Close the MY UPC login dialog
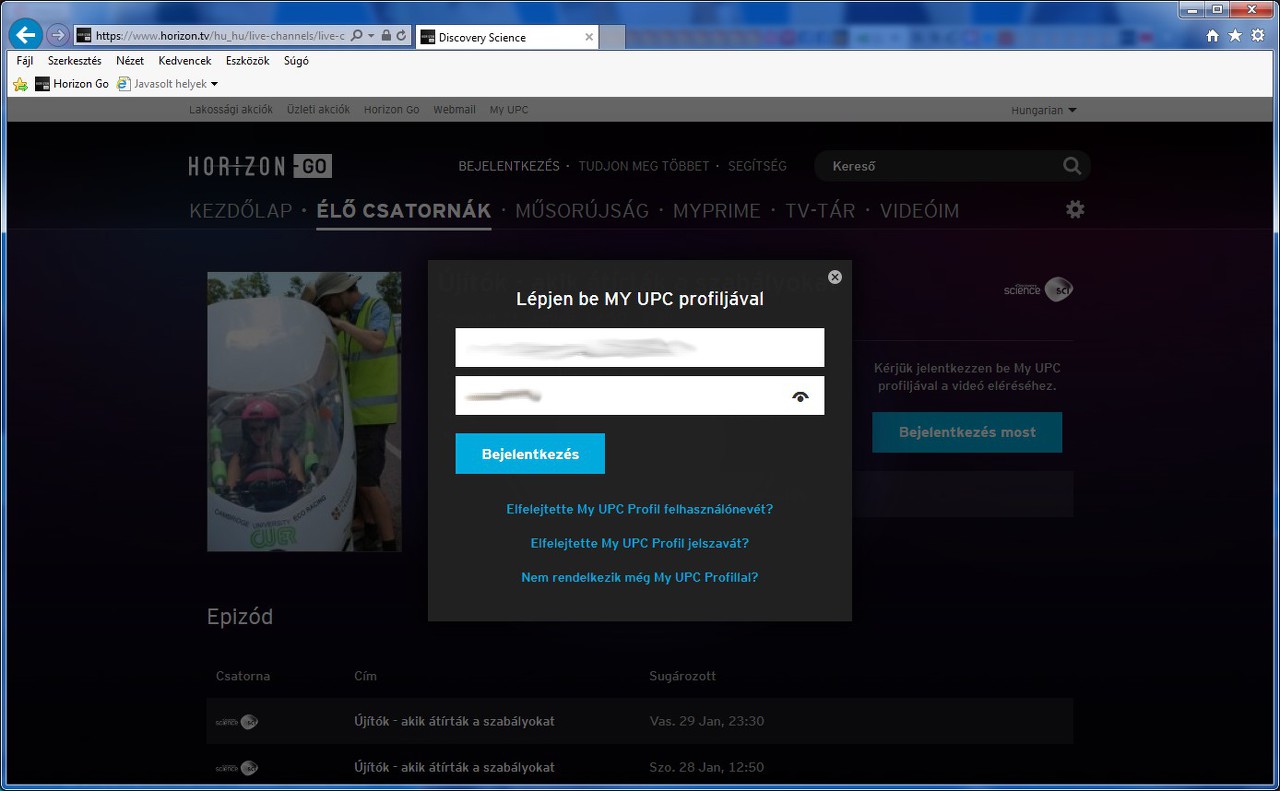This screenshot has width=1280, height=791. [x=835, y=277]
